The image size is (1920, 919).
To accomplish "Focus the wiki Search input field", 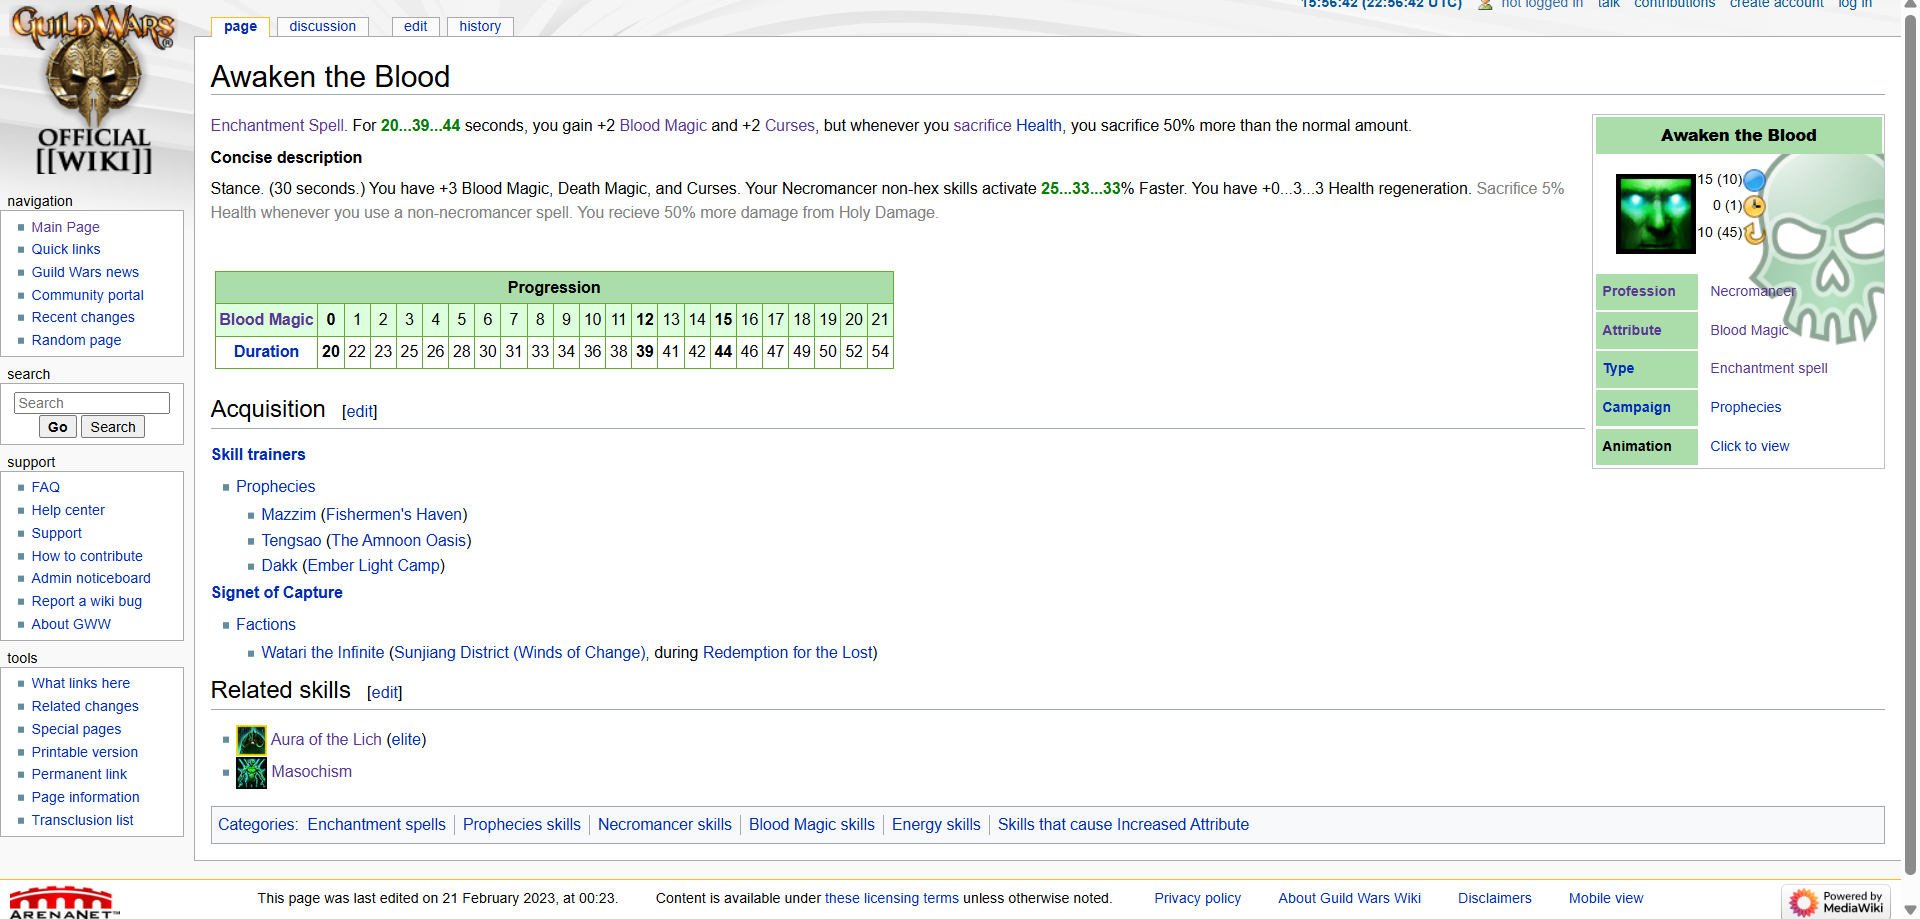I will click(x=92, y=403).
